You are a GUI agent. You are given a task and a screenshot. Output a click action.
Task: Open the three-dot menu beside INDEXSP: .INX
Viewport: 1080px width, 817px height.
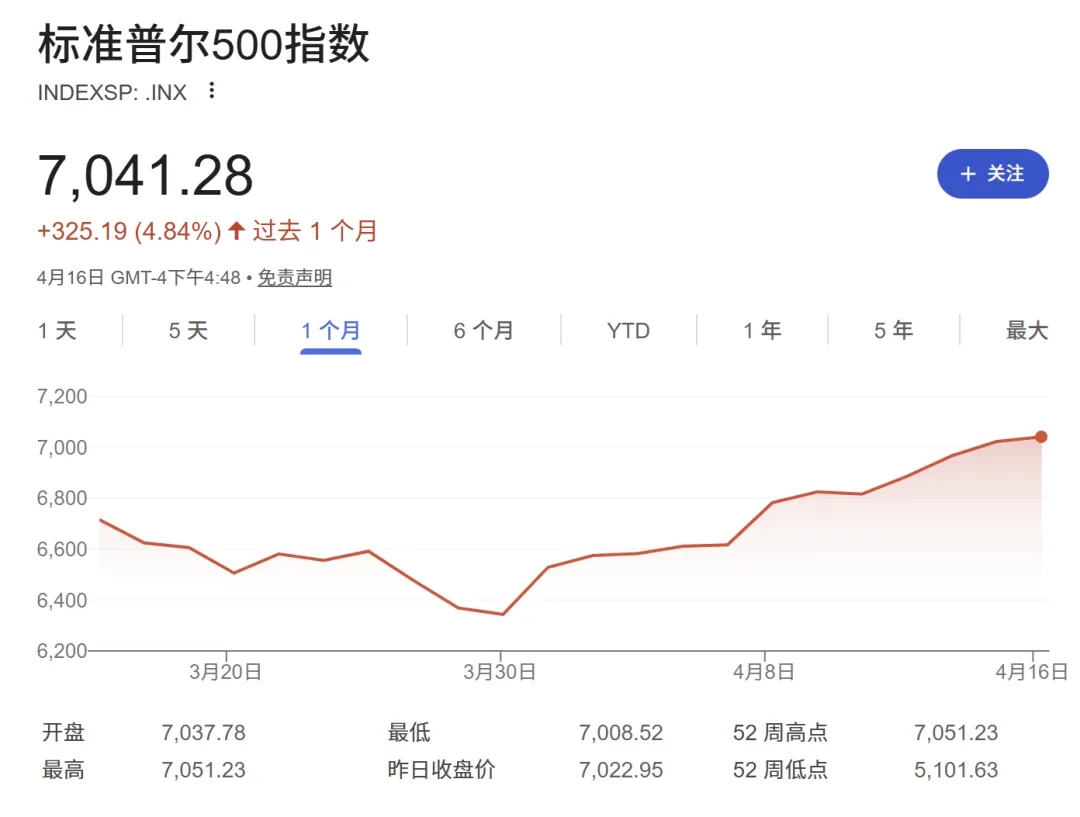(211, 90)
